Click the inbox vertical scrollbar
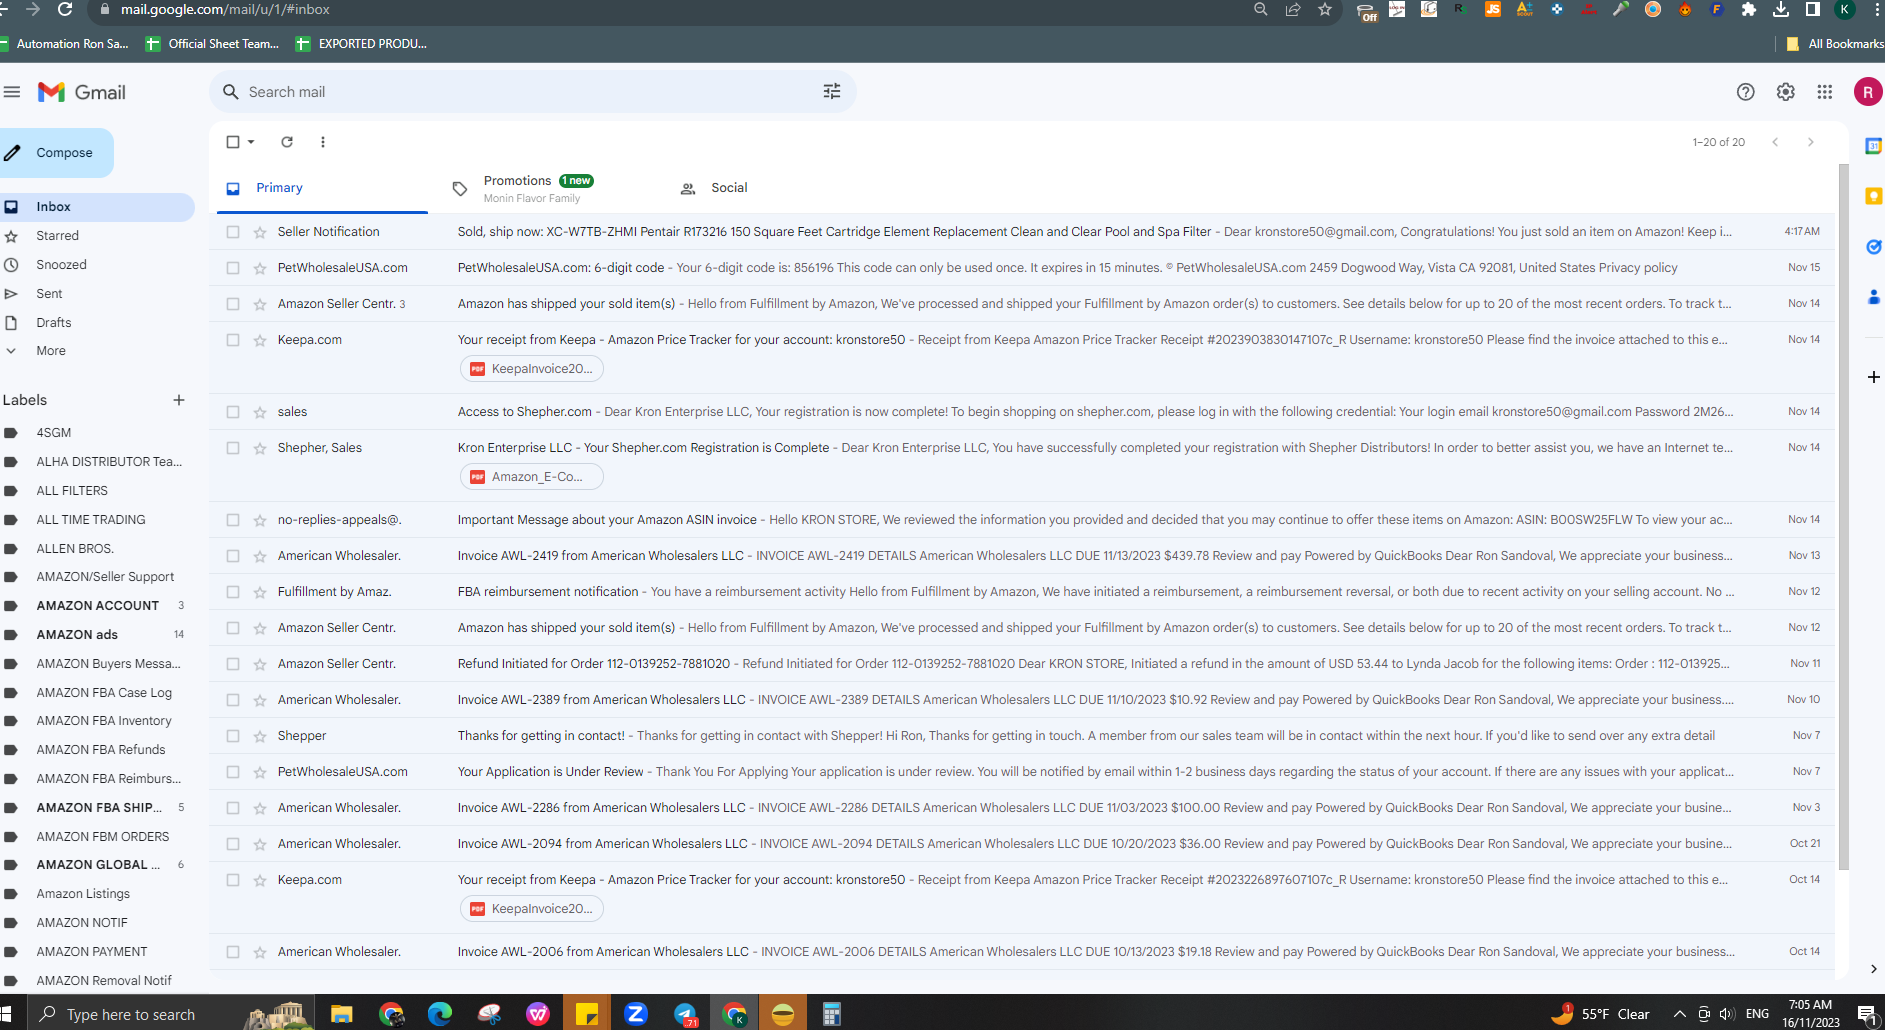This screenshot has width=1885, height=1030. (1844, 517)
